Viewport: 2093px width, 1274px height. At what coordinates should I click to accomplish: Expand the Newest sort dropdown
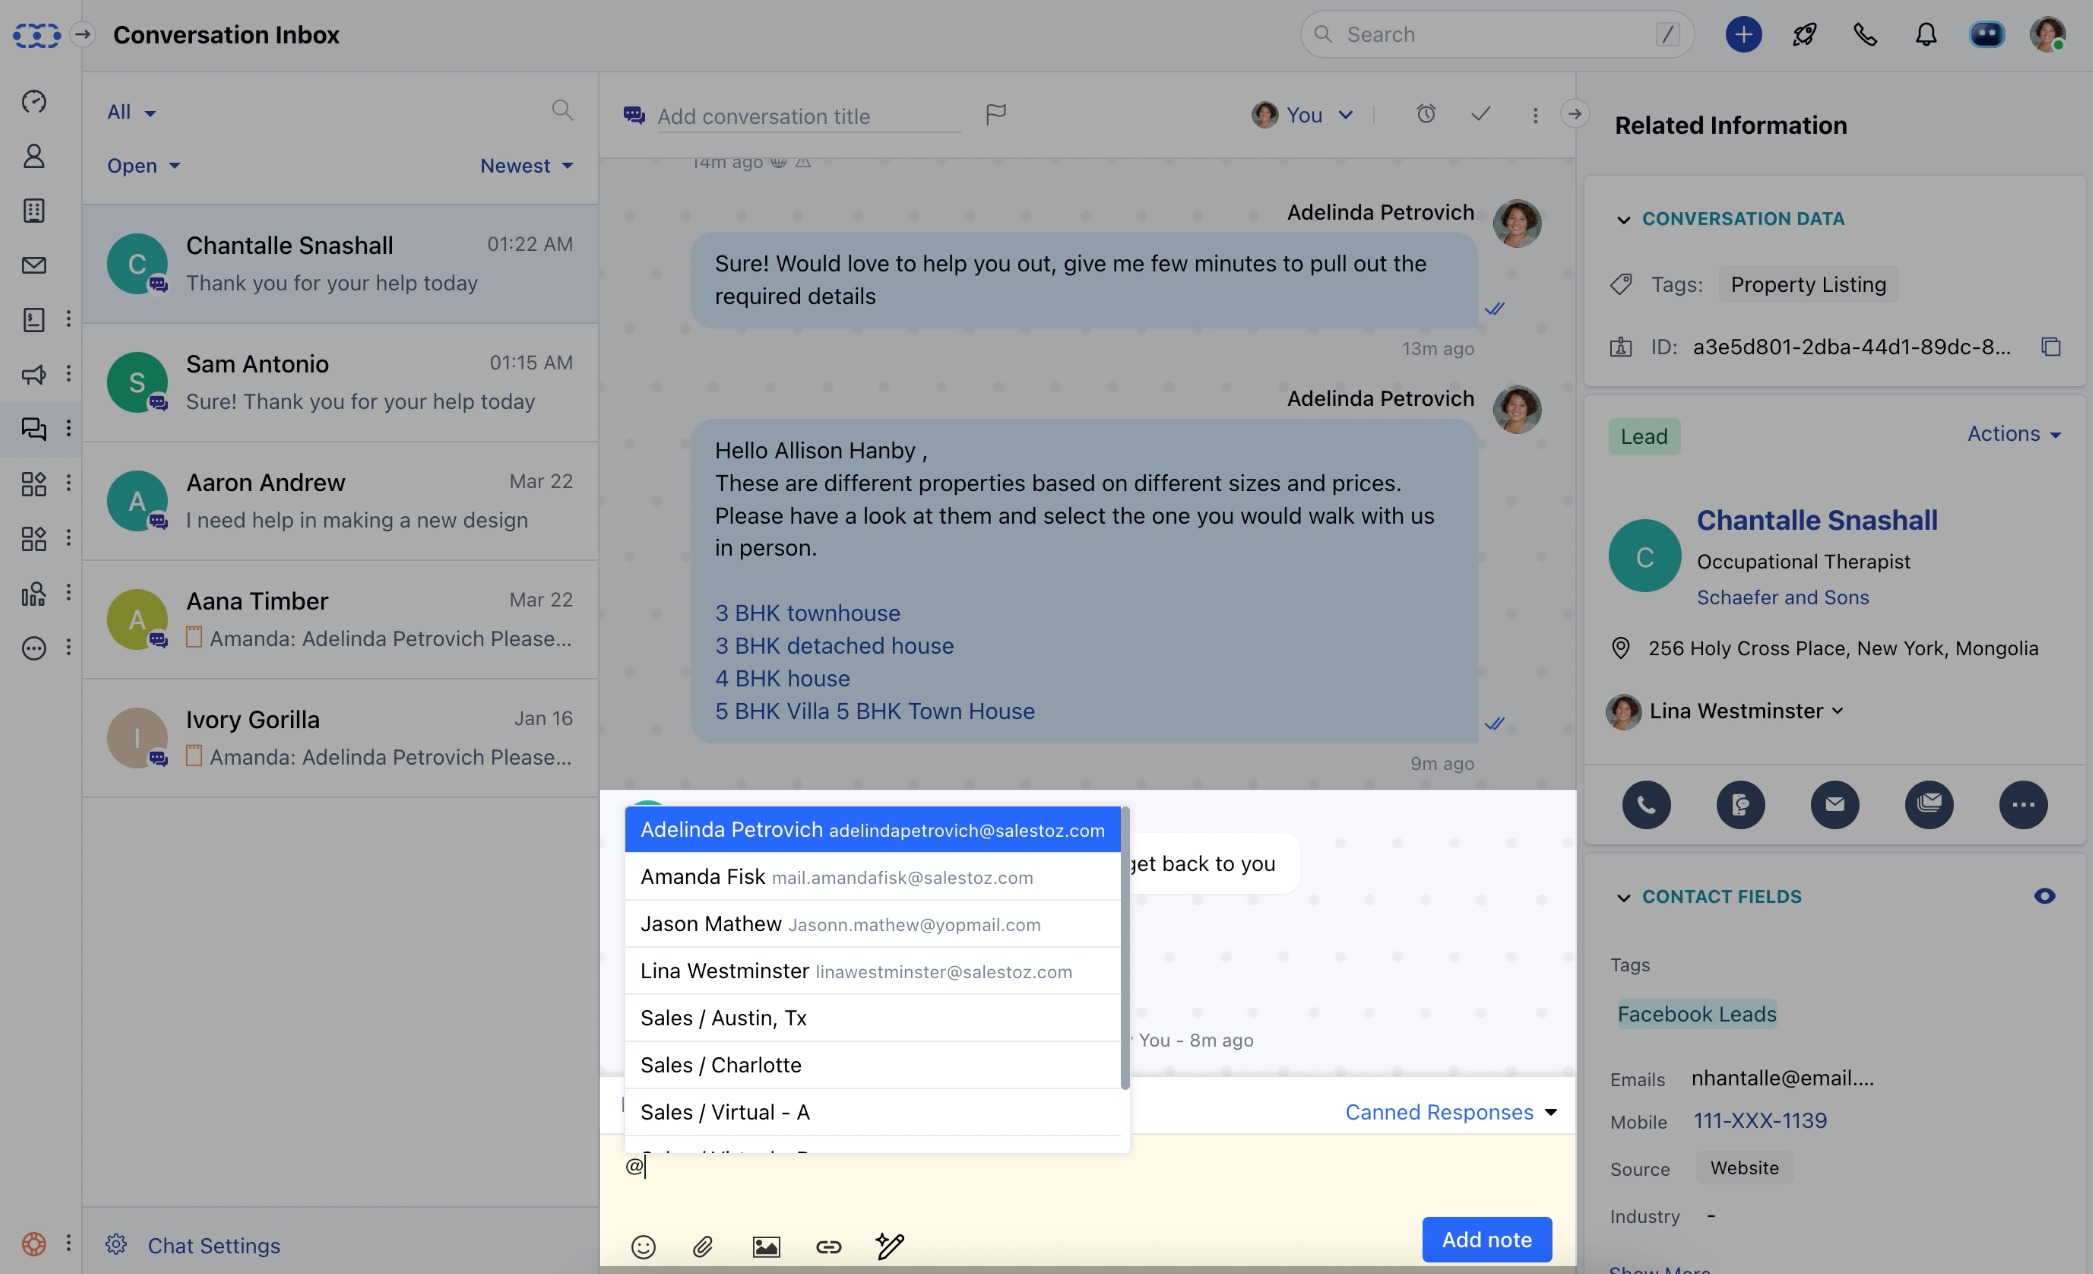click(526, 165)
